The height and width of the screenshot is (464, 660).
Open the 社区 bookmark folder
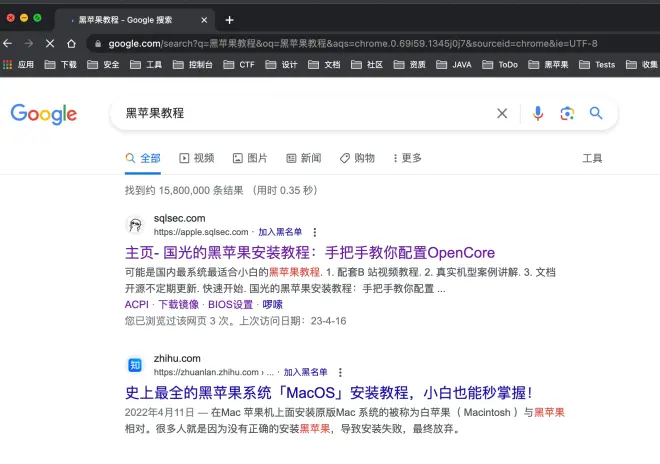tap(367, 64)
